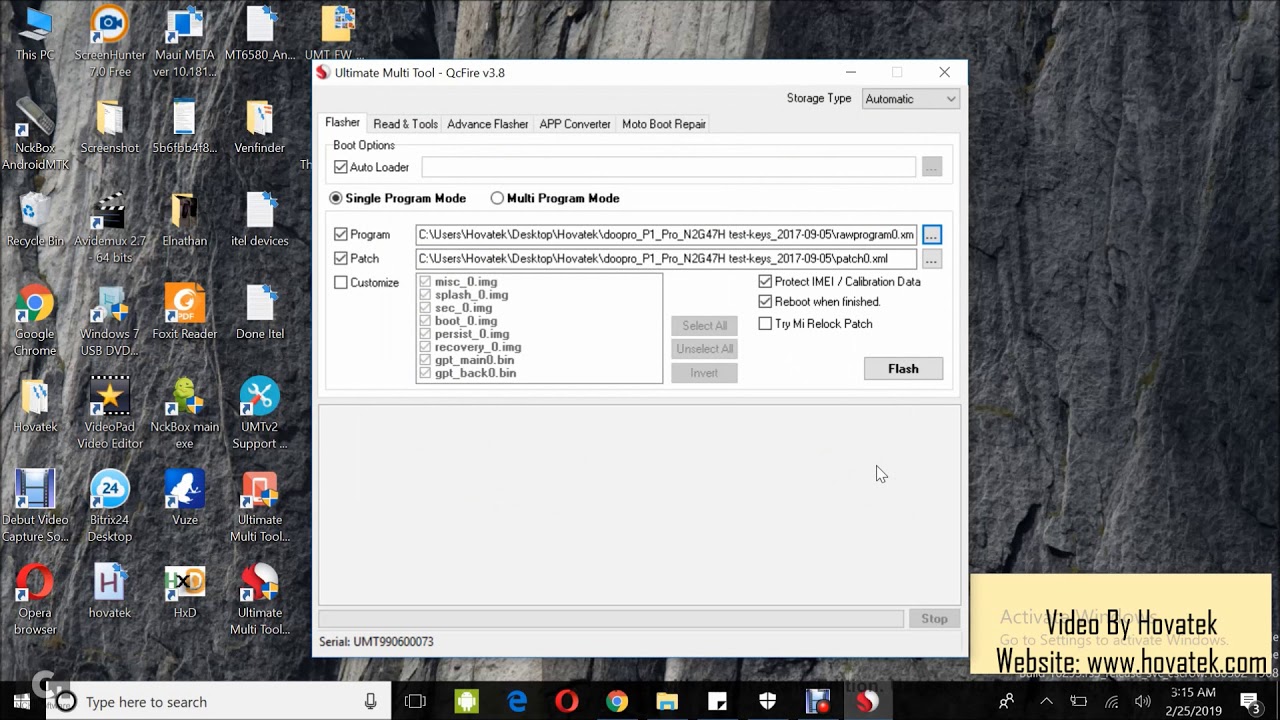Image resolution: width=1280 pixels, height=720 pixels.
Task: Enable Try Mi Relock Patch
Action: pyautogui.click(x=765, y=323)
